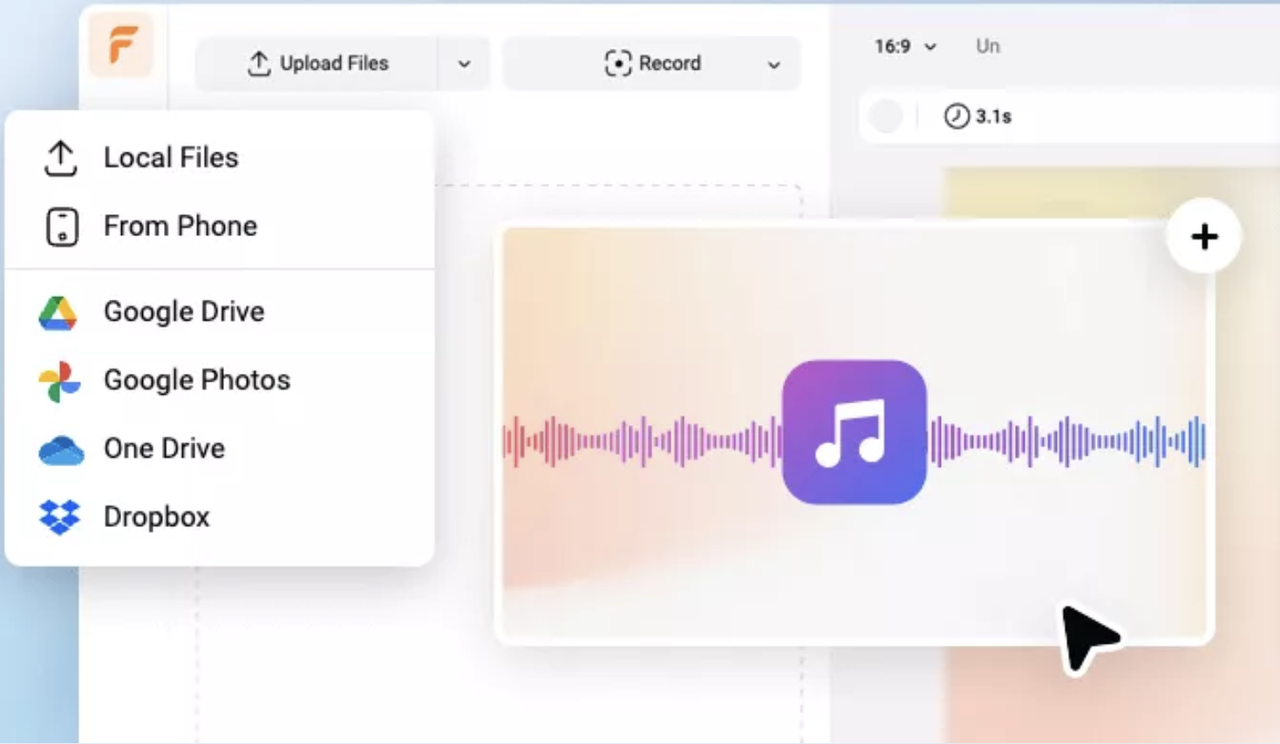This screenshot has height=744, width=1280.
Task: Click the purple music note icon on canvas
Action: (x=854, y=432)
